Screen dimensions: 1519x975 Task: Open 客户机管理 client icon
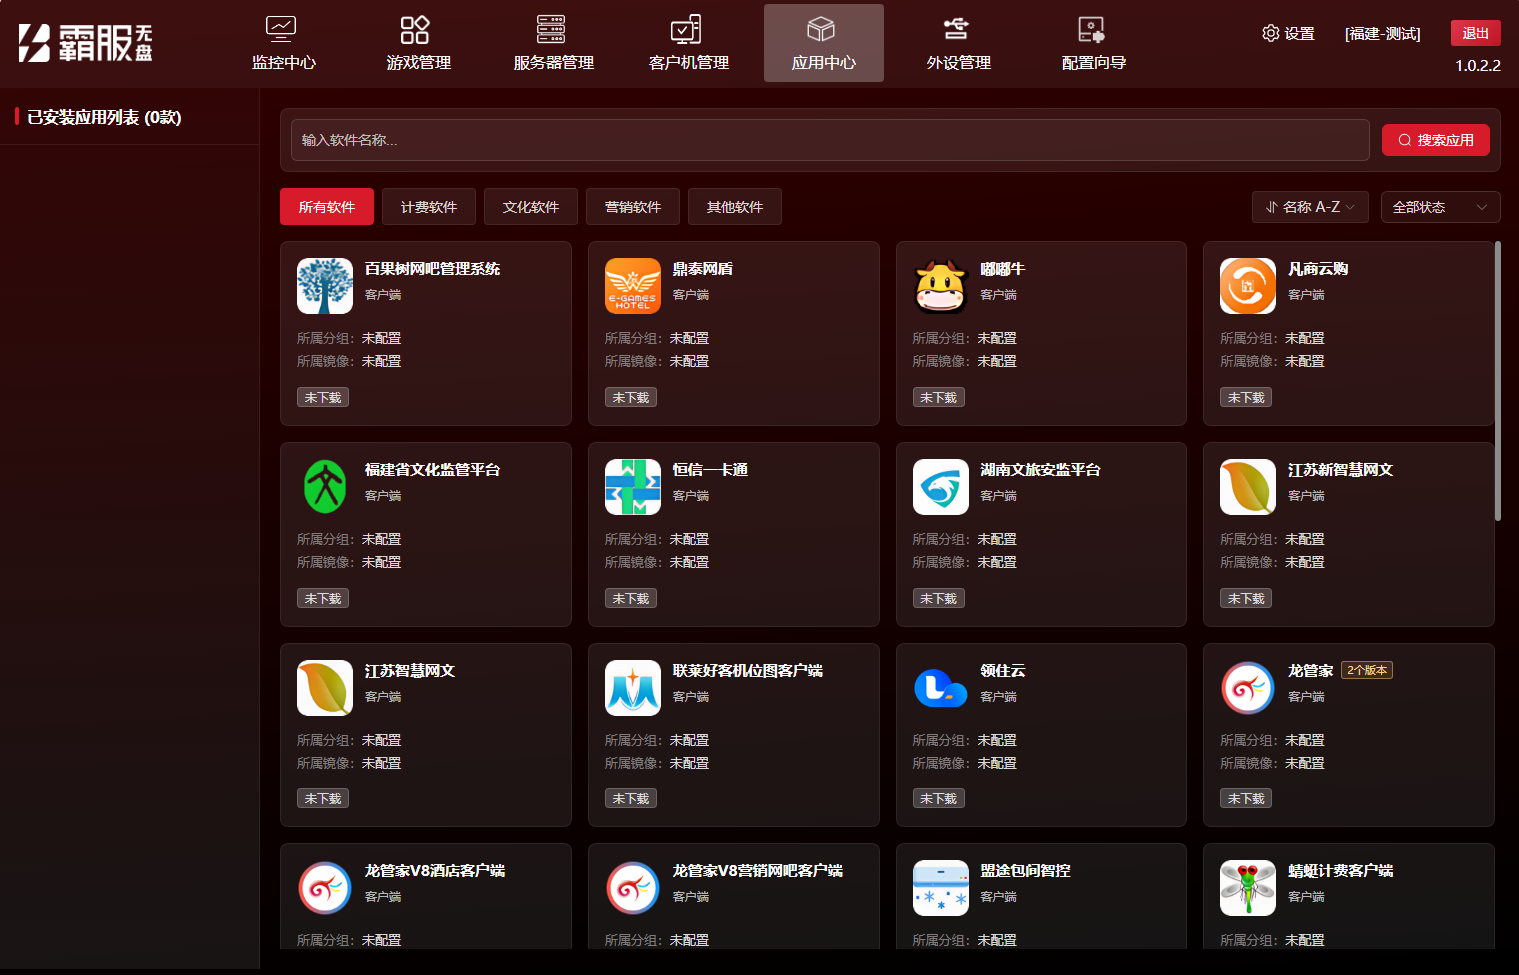pos(686,29)
